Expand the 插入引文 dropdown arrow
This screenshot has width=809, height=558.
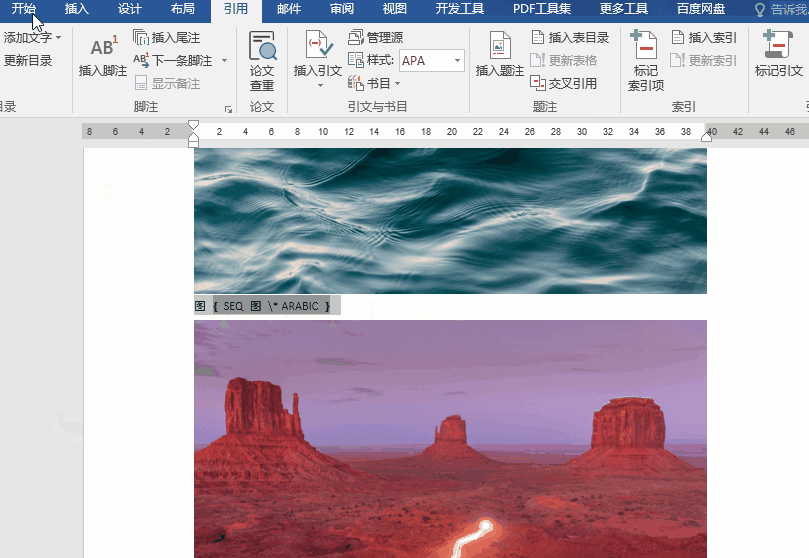(320, 86)
